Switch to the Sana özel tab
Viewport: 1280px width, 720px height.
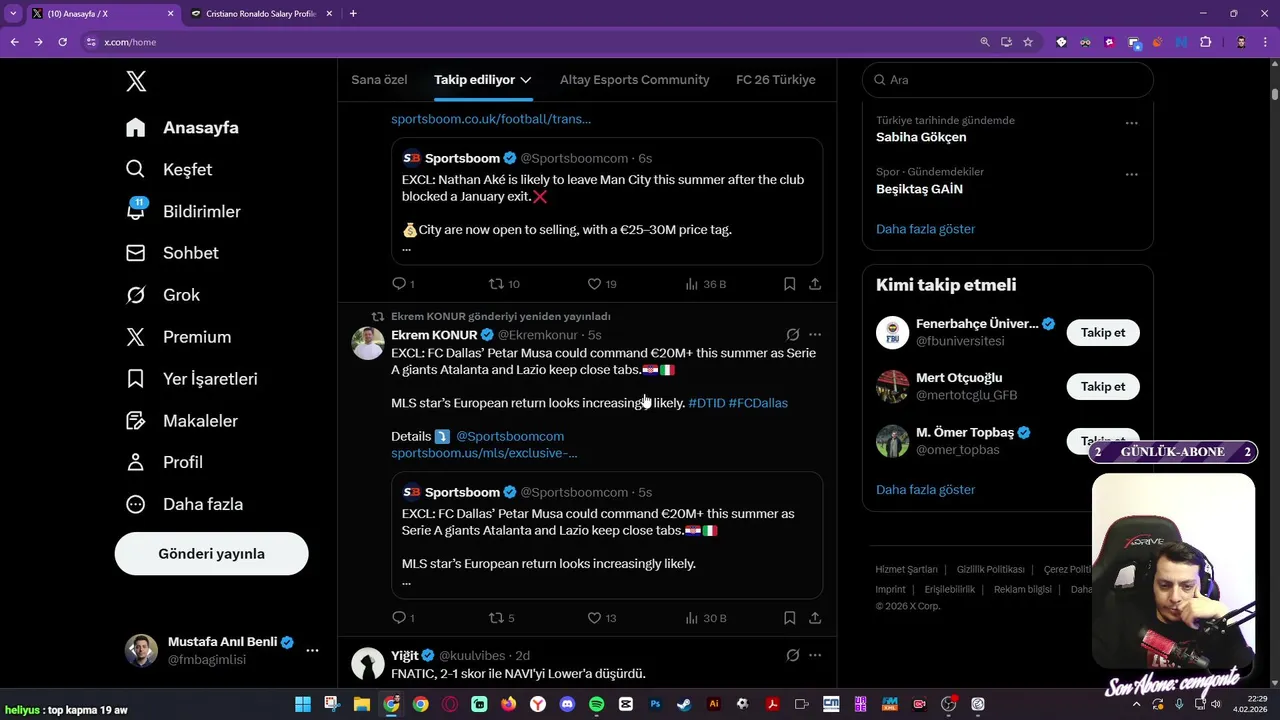pyautogui.click(x=379, y=80)
